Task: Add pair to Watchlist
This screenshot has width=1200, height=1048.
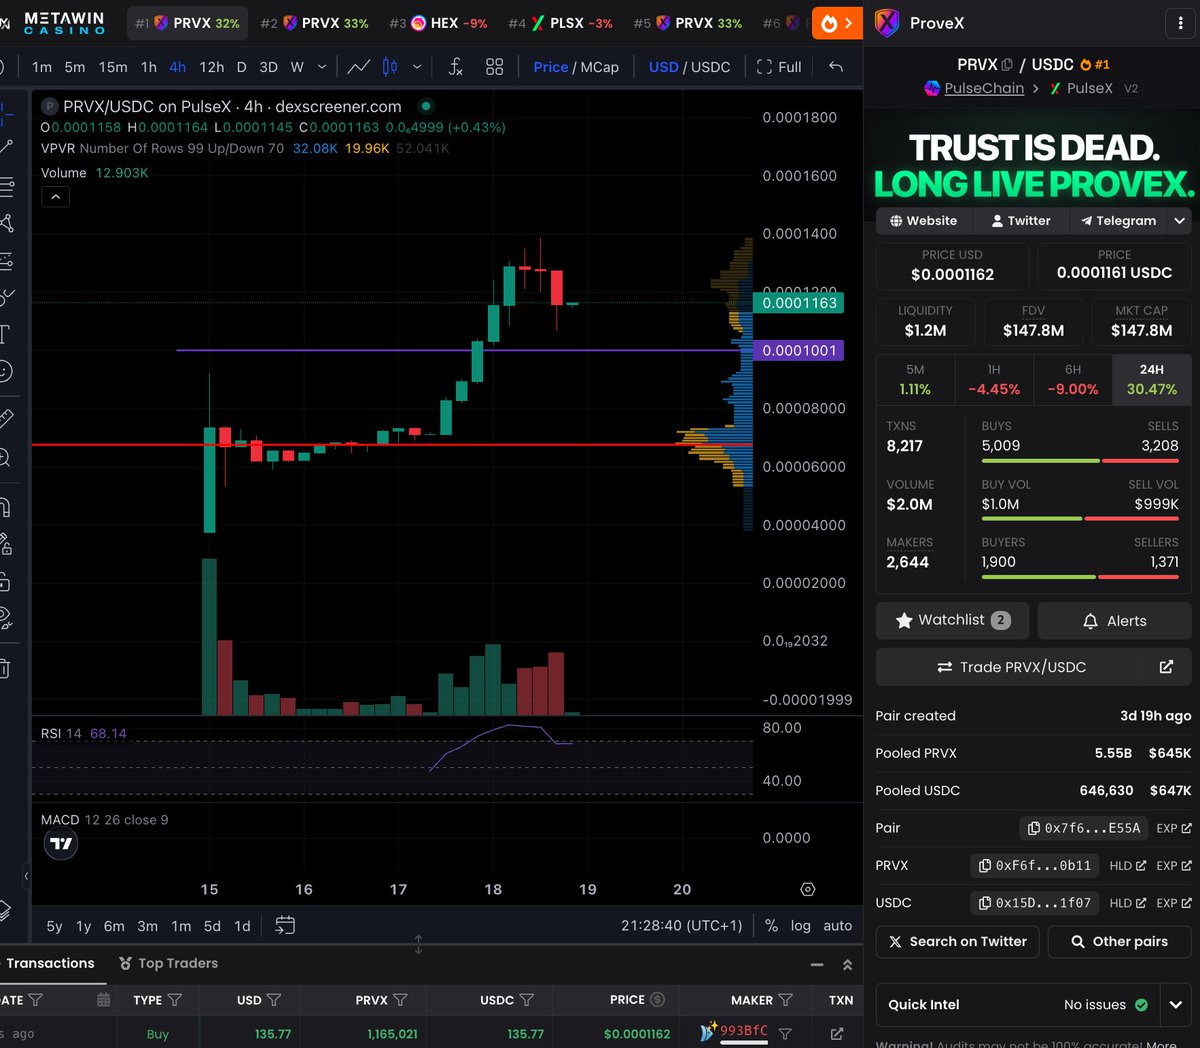Action: coord(953,621)
